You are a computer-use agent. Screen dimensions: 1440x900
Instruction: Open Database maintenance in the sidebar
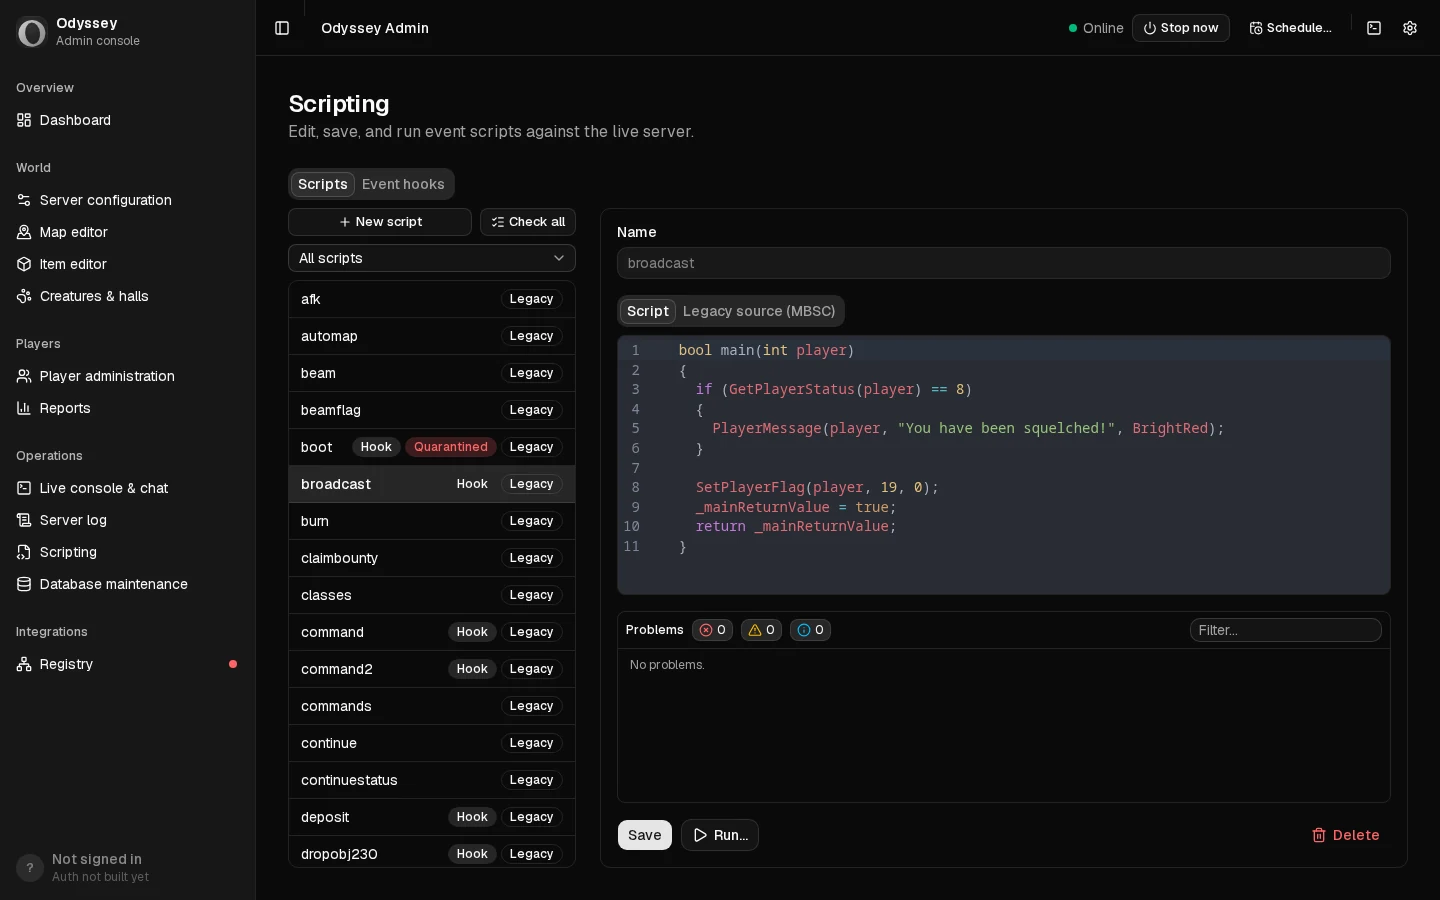(128, 584)
